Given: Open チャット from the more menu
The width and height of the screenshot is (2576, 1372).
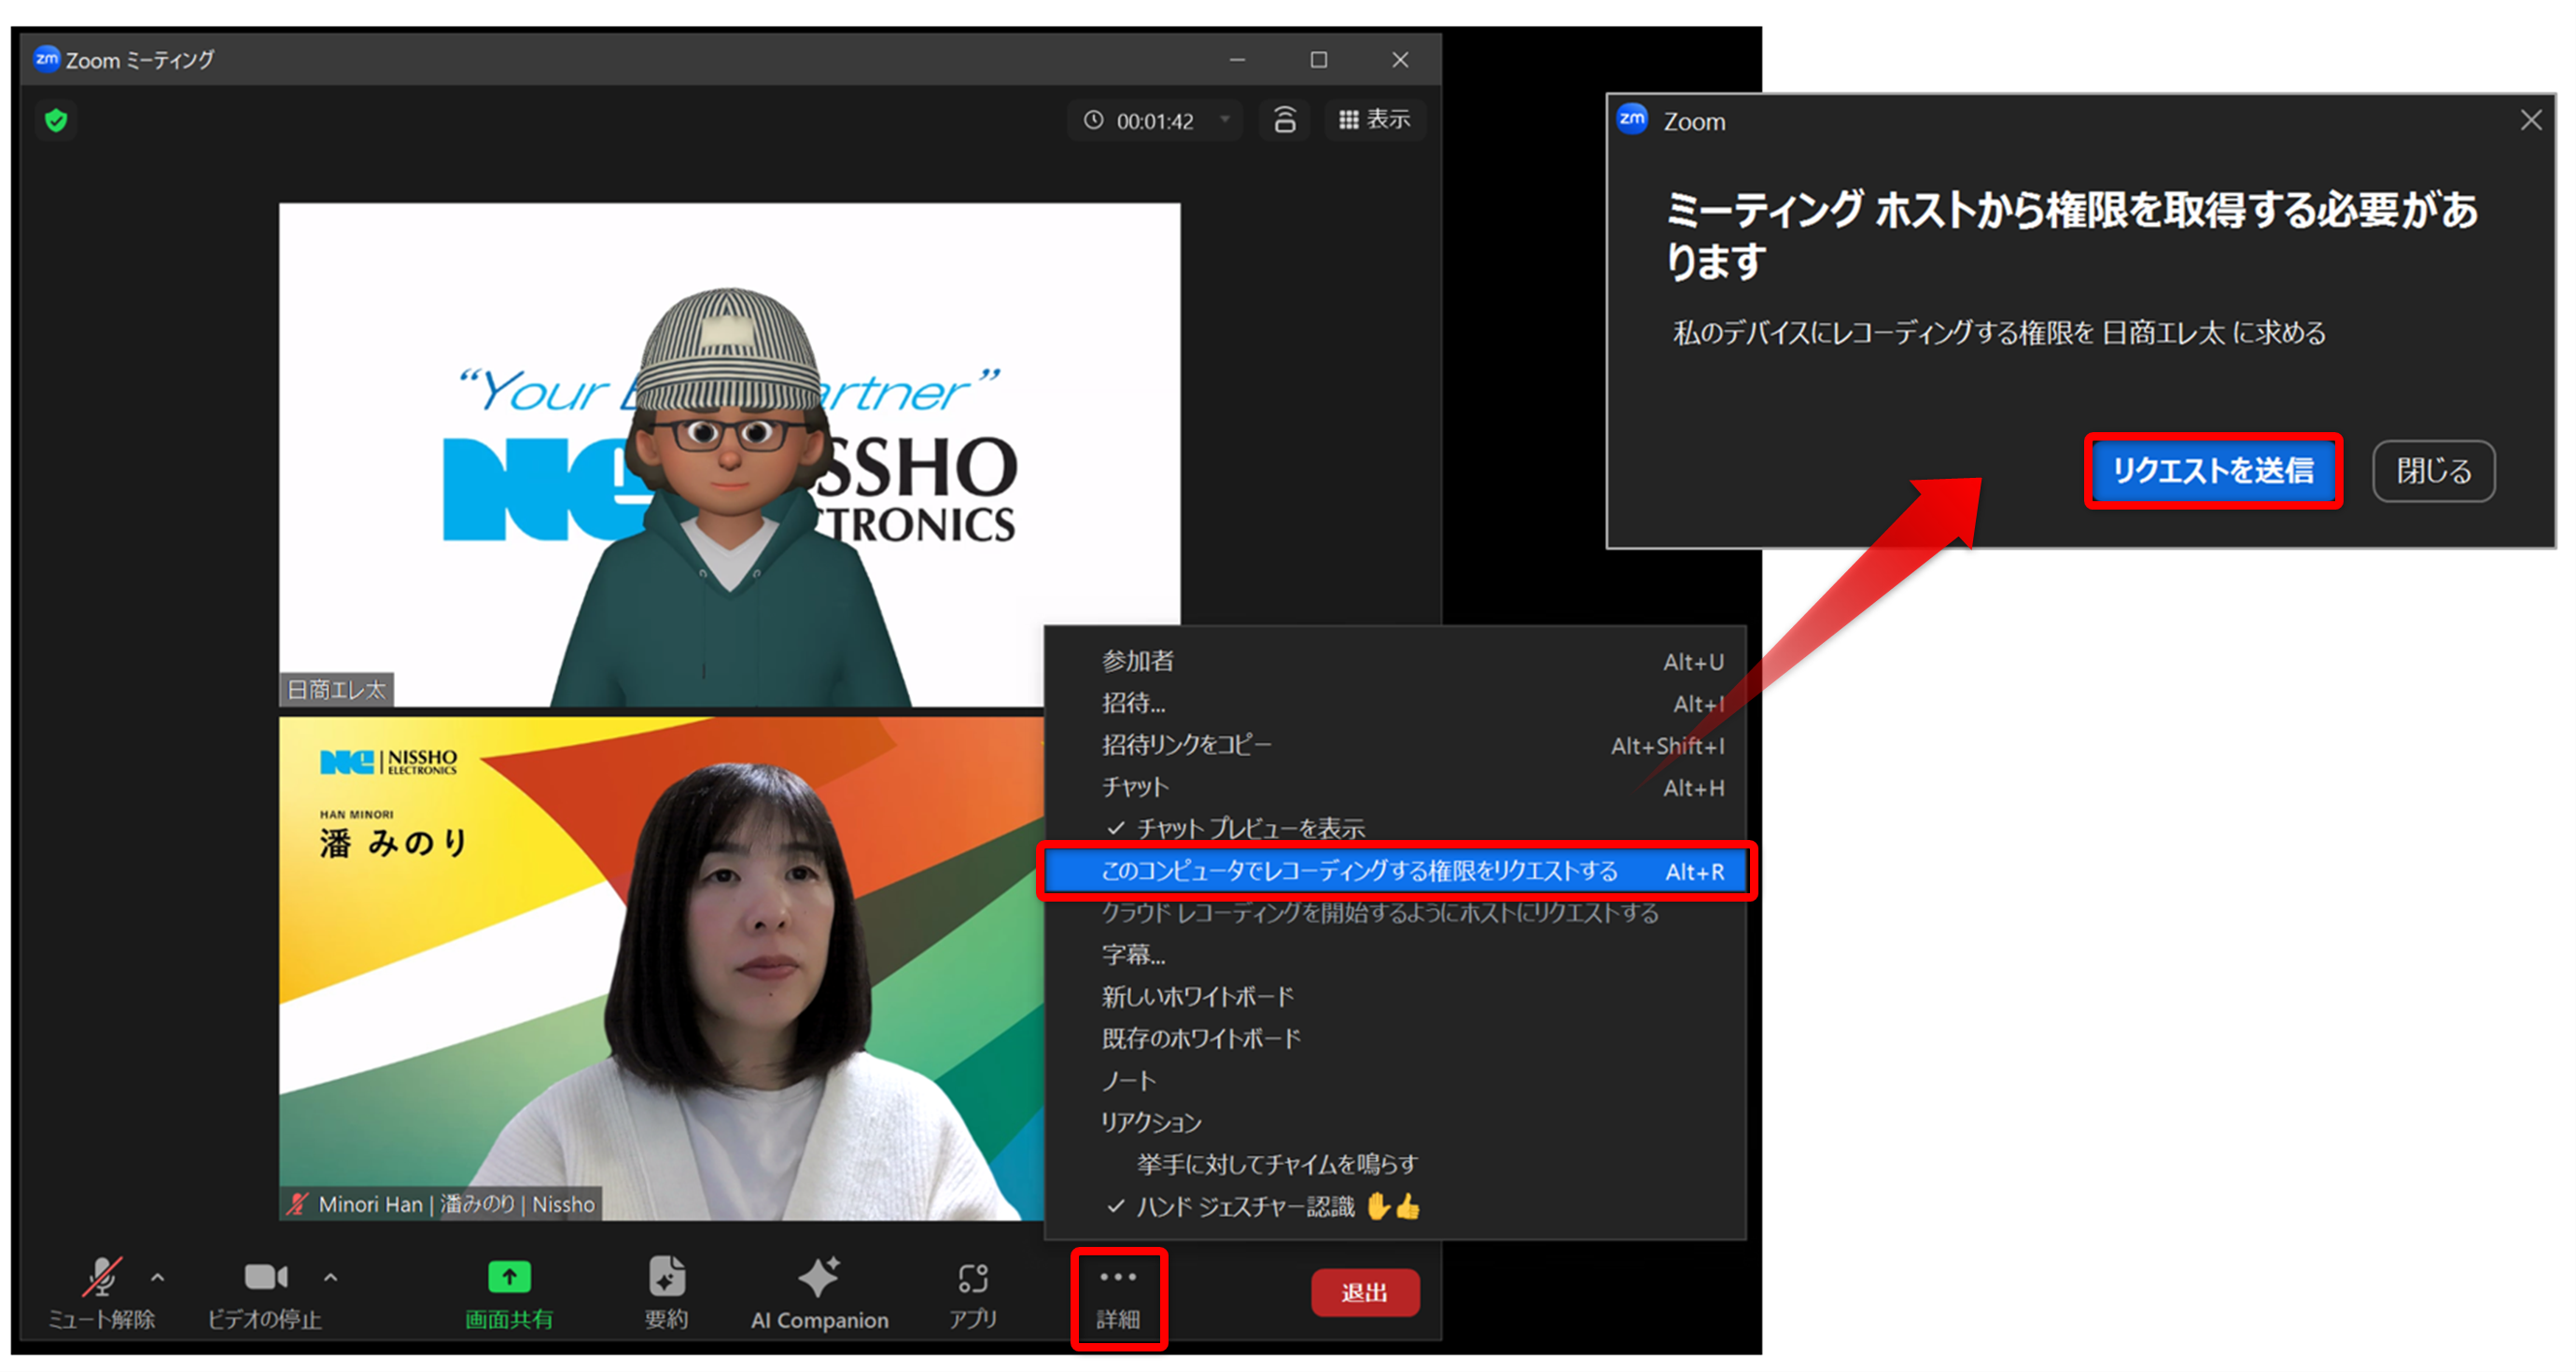Looking at the screenshot, I should click(1395, 787).
